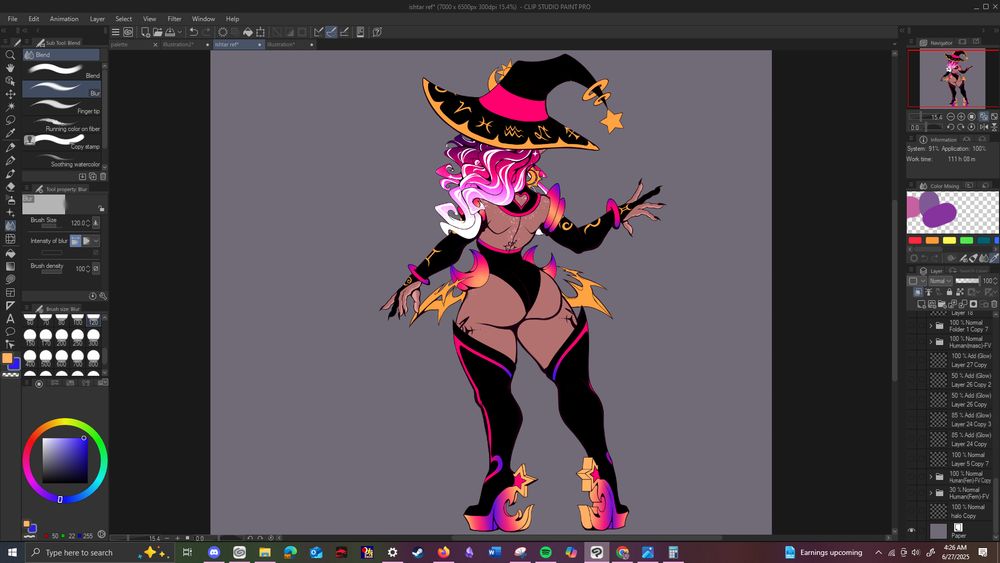Viewport: 1000px width, 563px height.
Task: Switch to the ishtar ref document tab
Action: coord(238,45)
